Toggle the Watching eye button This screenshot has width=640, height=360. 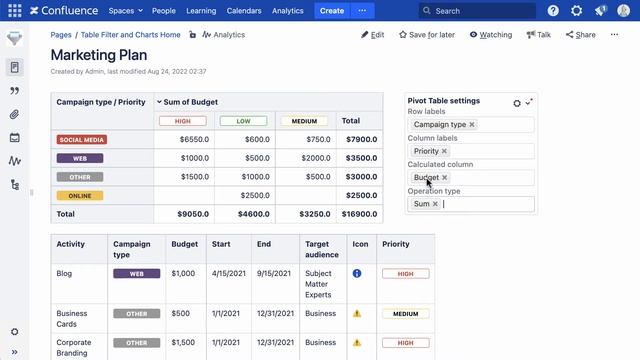pyautogui.click(x=491, y=35)
